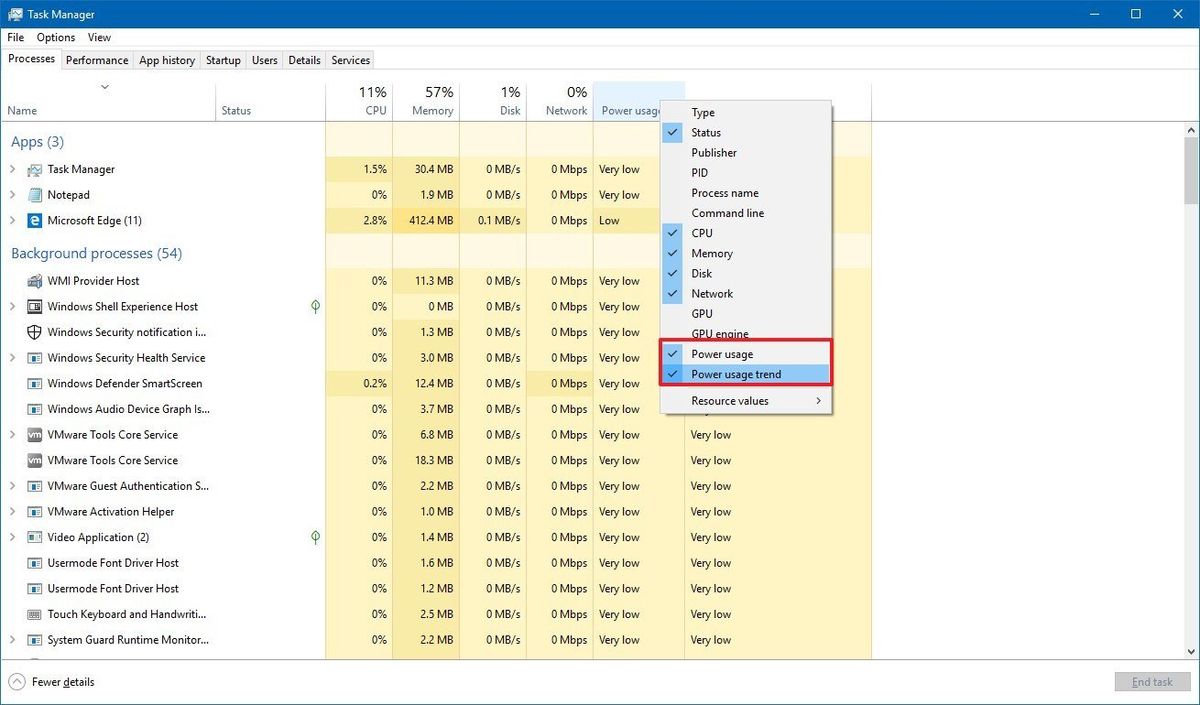Select the Windows Security notification icon
The width and height of the screenshot is (1200, 705).
point(34,332)
